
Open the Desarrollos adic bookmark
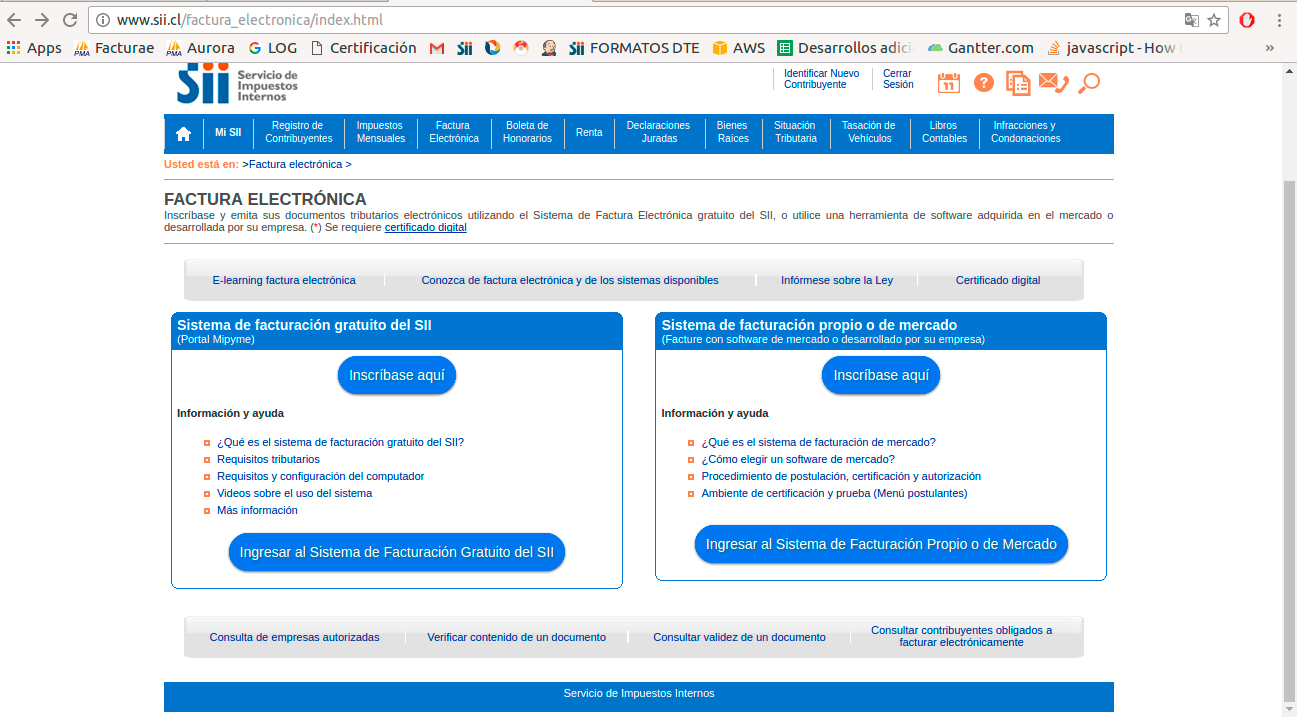[844, 48]
